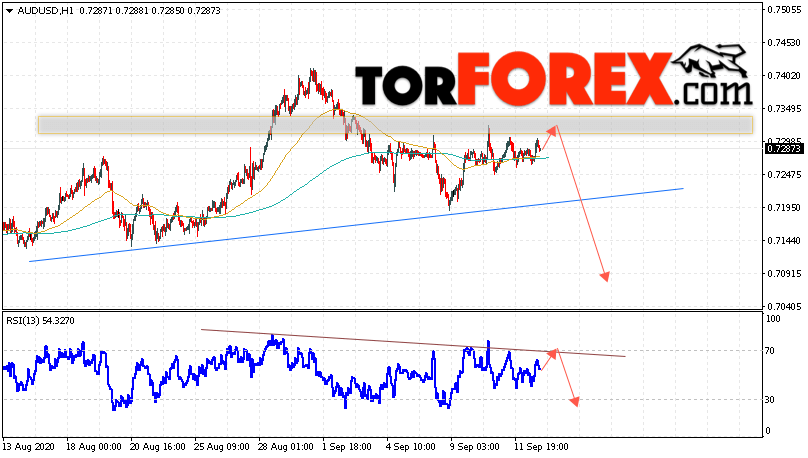Select the 0.74530 price axis value

784,43
